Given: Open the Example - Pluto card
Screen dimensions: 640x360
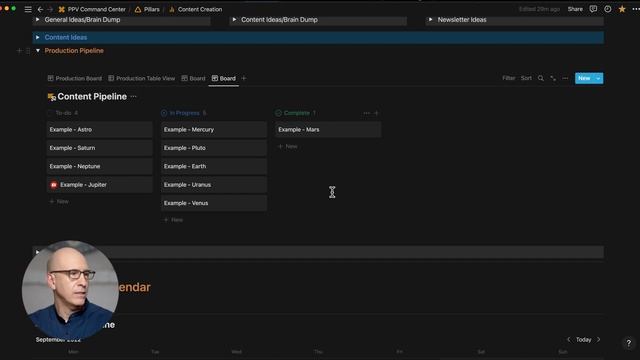Looking at the screenshot, I should (214, 148).
